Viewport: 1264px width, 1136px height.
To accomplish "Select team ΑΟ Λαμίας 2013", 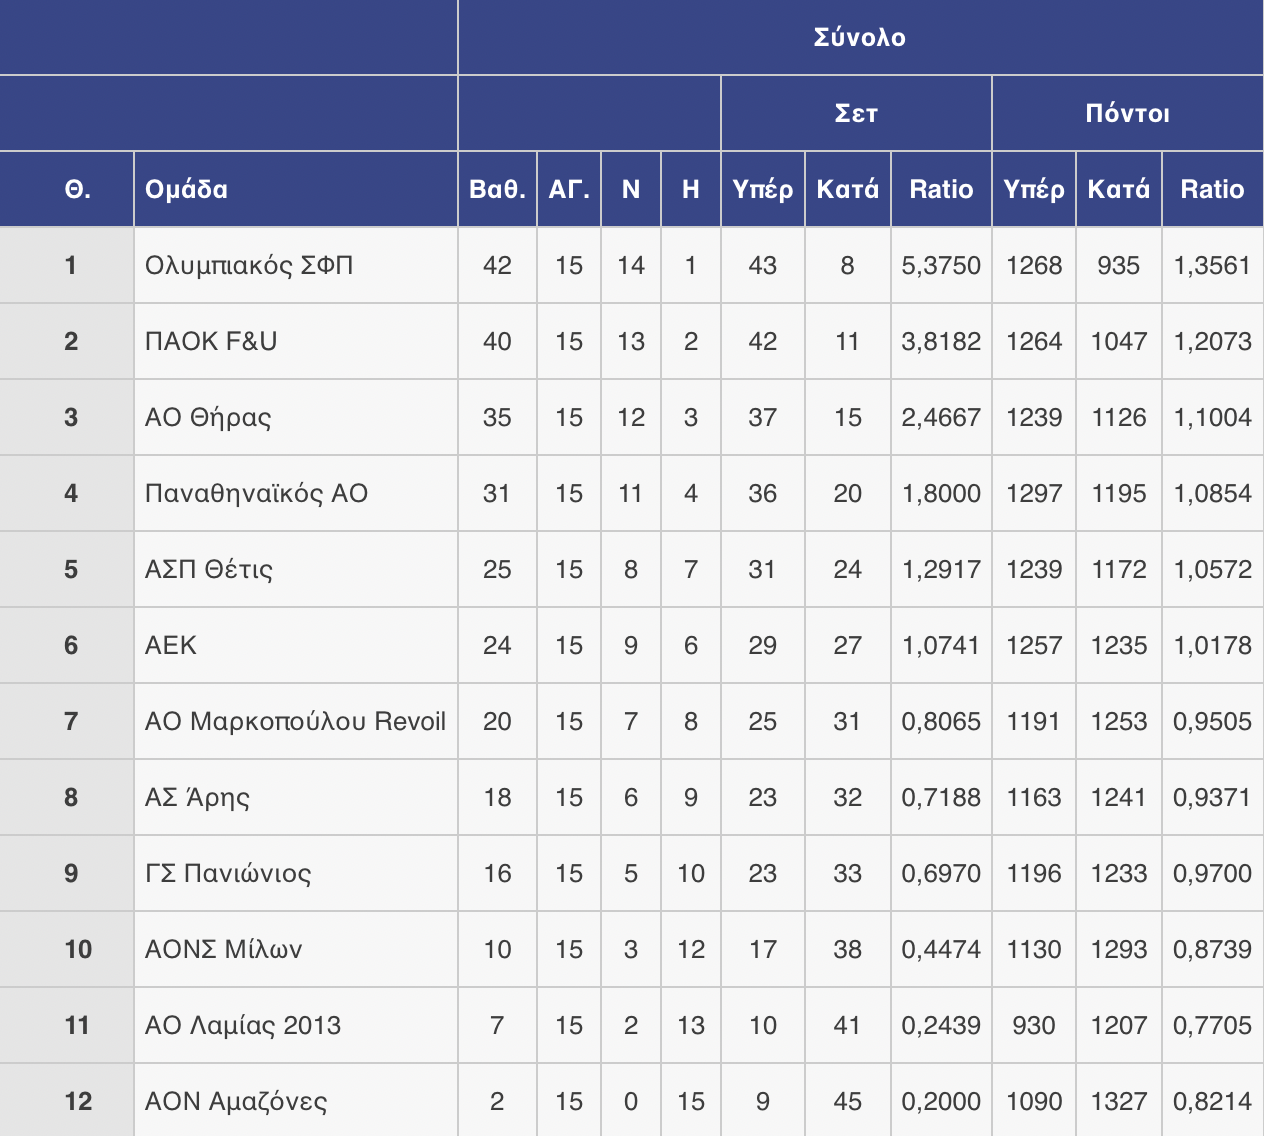I will pos(243,1025).
